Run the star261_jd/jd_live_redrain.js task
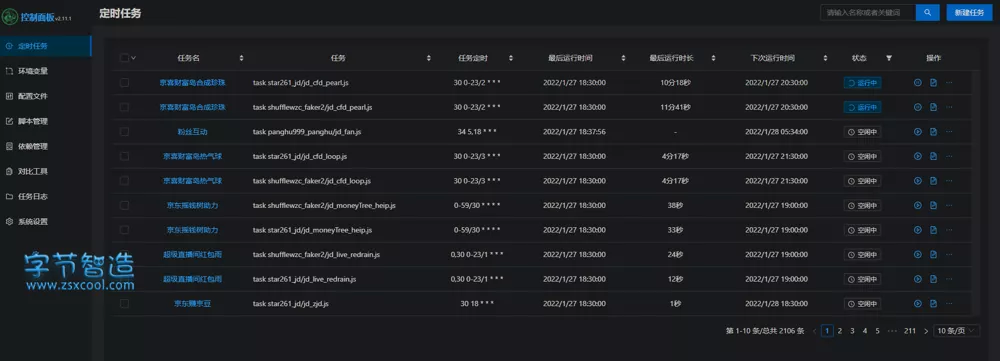 [918, 279]
